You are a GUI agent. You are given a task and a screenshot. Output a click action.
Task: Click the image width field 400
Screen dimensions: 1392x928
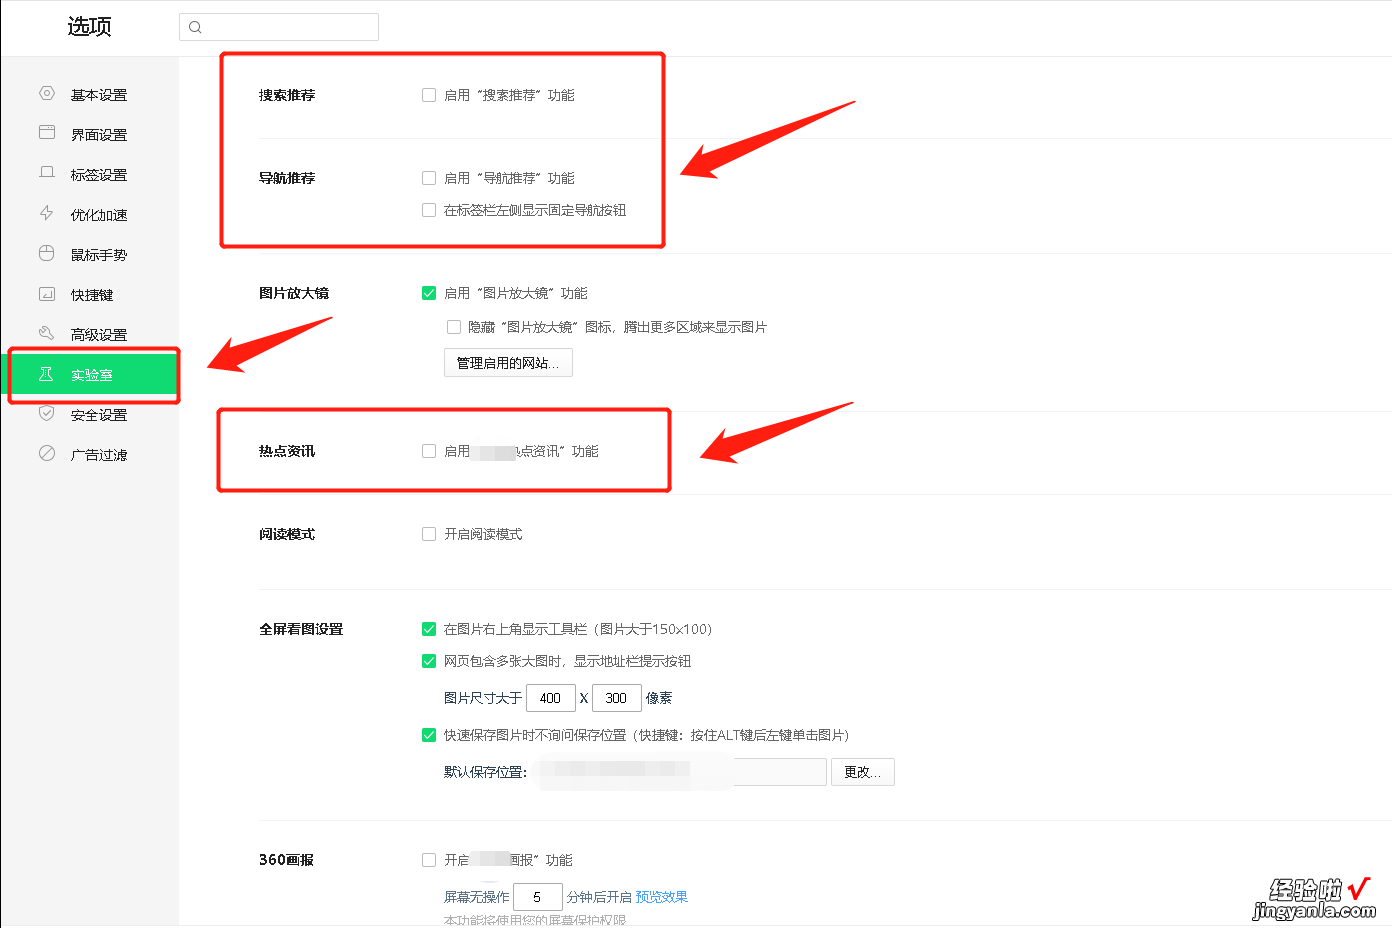tap(551, 698)
